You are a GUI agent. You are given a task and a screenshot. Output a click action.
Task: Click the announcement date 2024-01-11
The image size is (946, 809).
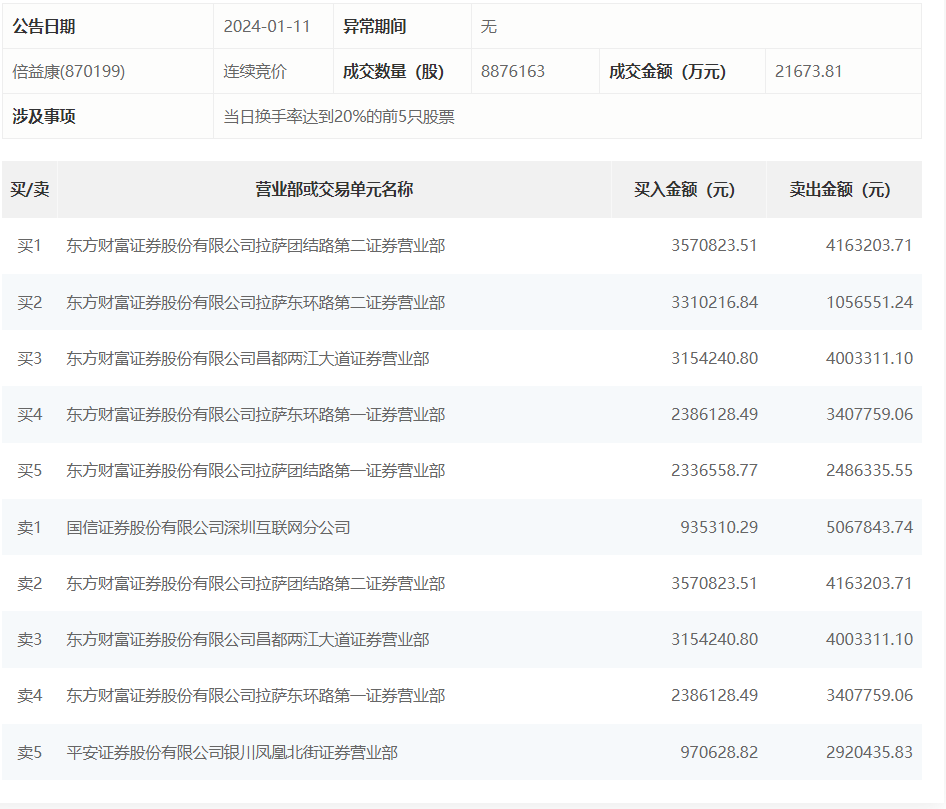tap(267, 27)
